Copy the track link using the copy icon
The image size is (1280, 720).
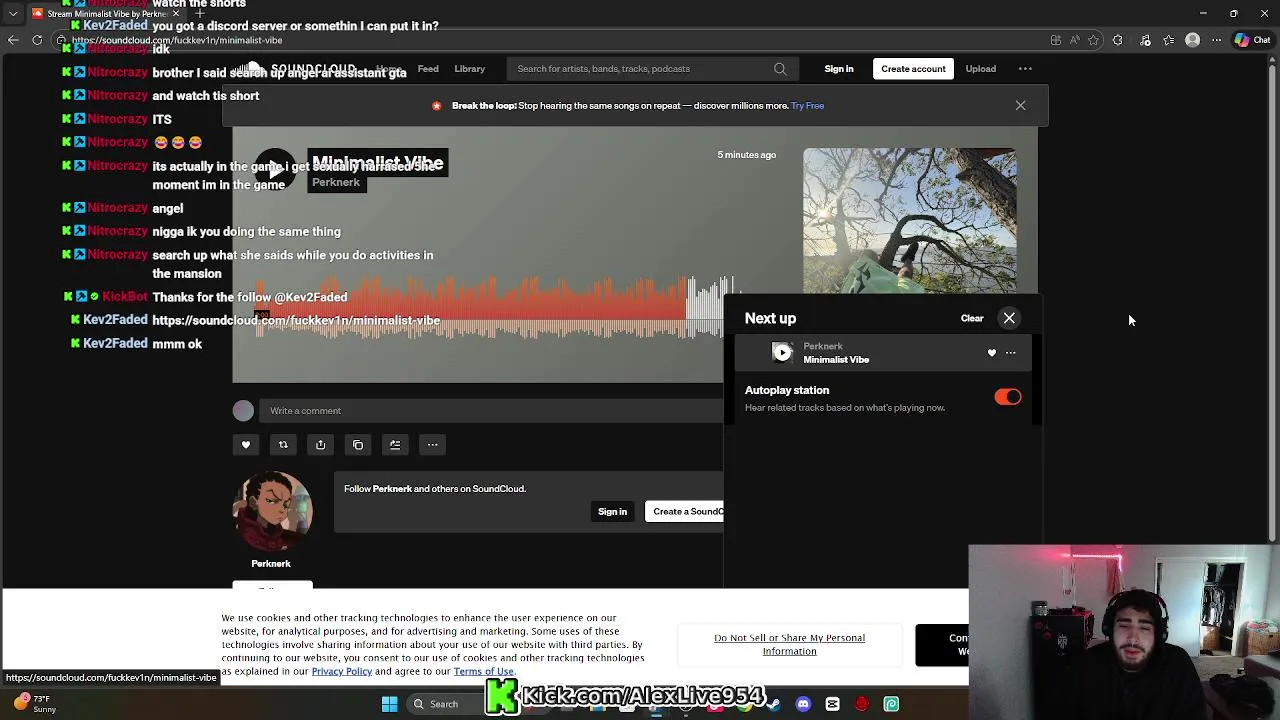coord(358,445)
